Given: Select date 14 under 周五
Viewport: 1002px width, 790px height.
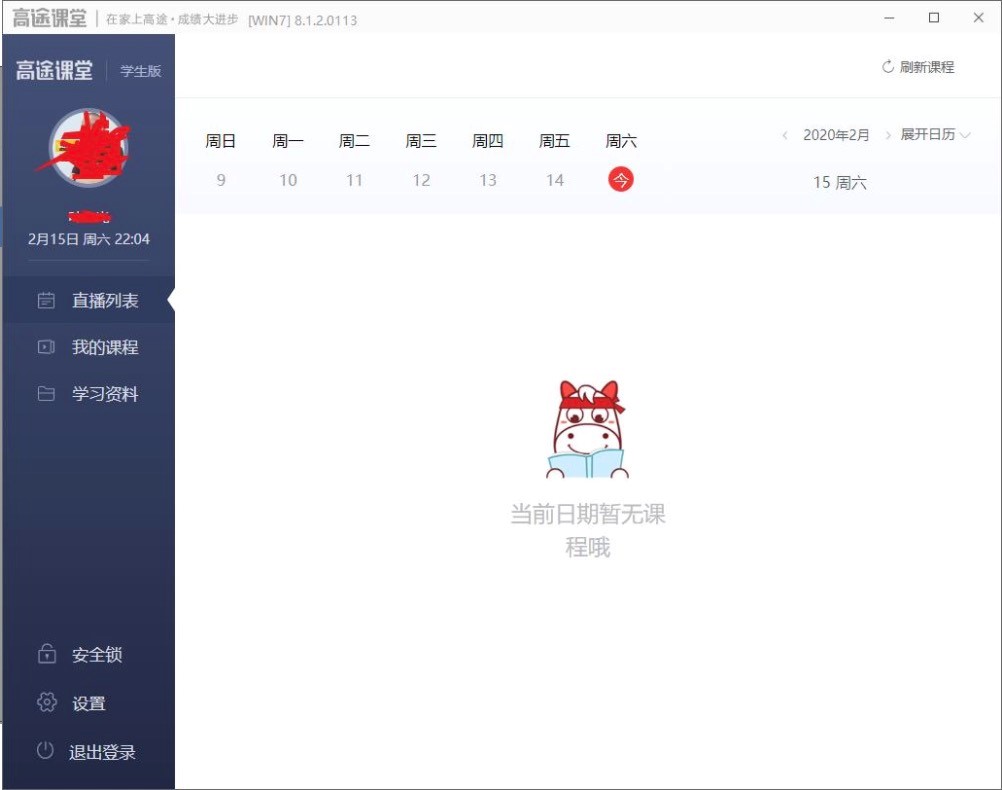Looking at the screenshot, I should (555, 180).
